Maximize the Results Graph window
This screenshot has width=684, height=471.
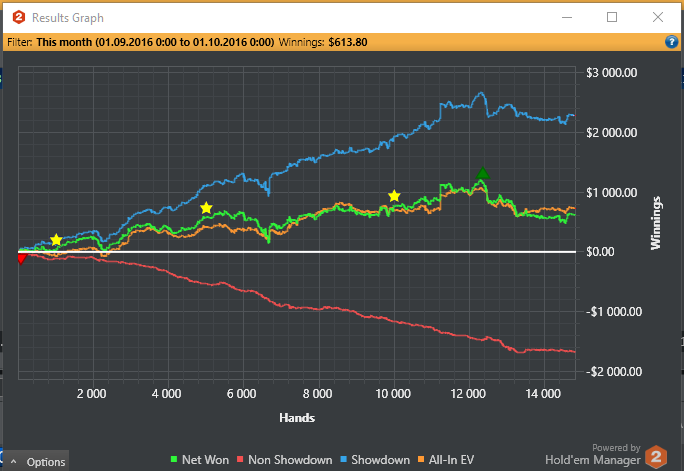click(612, 17)
